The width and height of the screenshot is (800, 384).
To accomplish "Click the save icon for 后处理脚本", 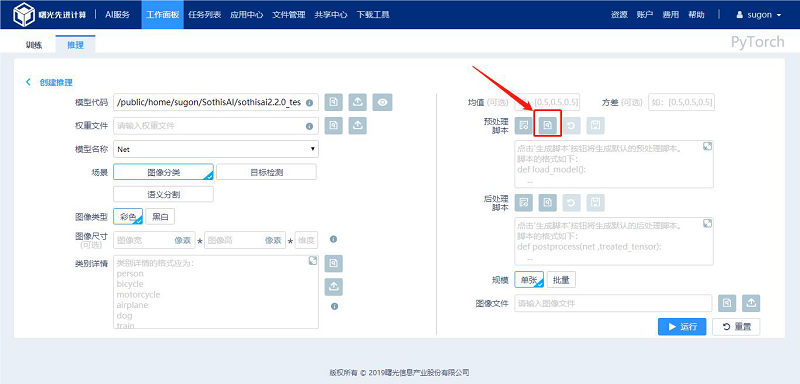I will click(x=595, y=202).
